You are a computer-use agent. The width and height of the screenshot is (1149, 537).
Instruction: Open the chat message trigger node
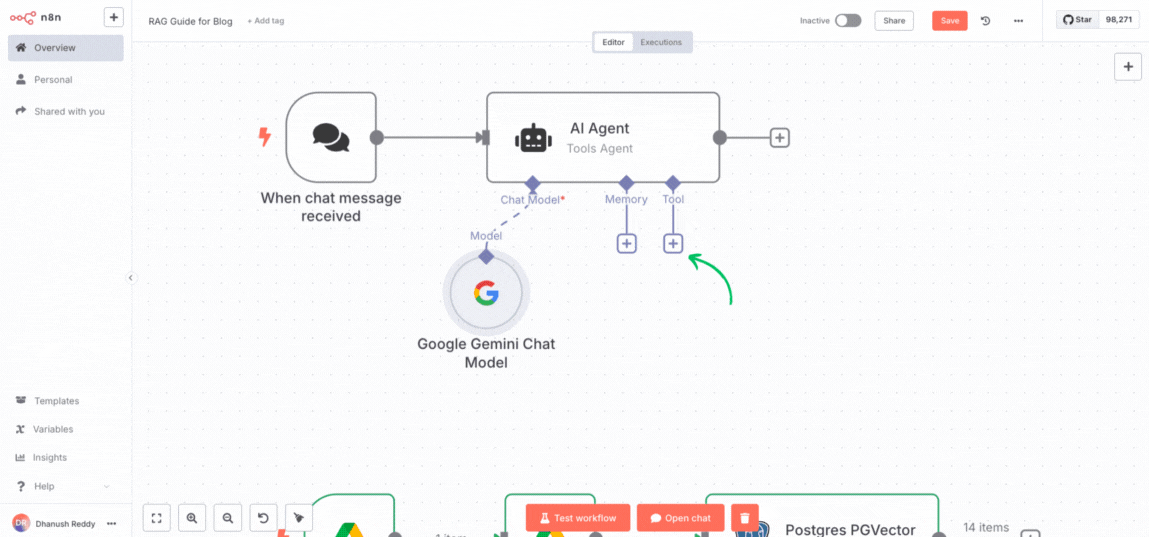coord(331,137)
